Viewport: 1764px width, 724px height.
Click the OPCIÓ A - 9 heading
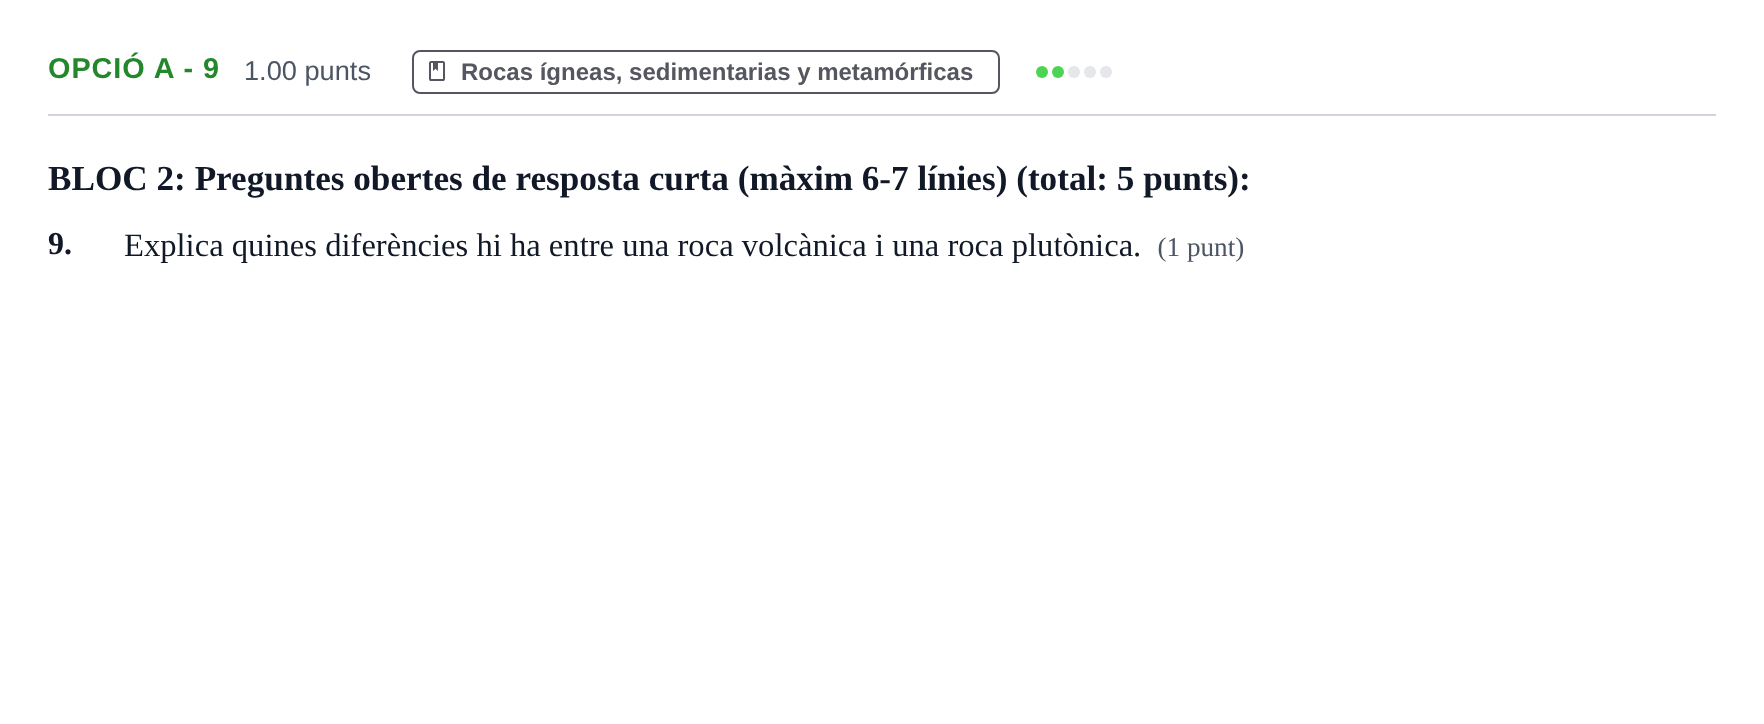[x=133, y=69]
